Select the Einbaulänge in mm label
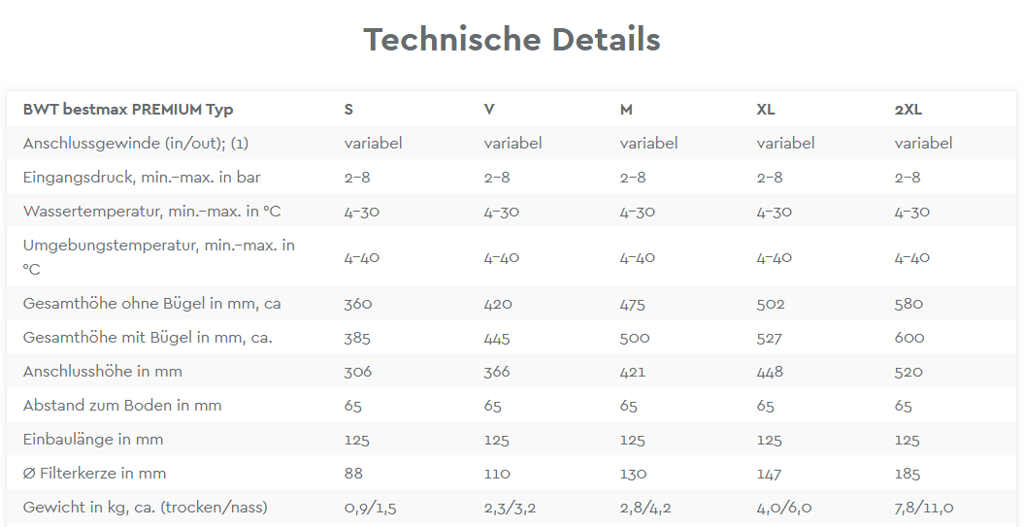 [x=93, y=439]
